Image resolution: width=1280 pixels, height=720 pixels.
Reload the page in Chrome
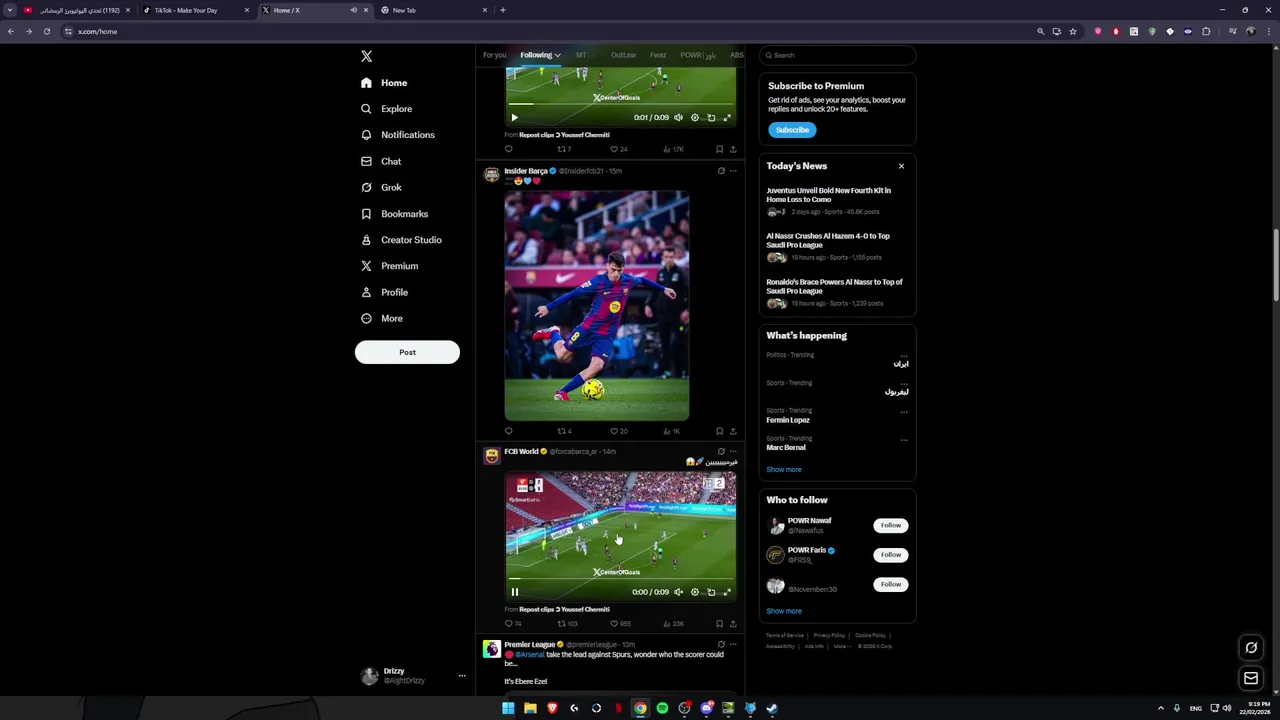click(46, 31)
